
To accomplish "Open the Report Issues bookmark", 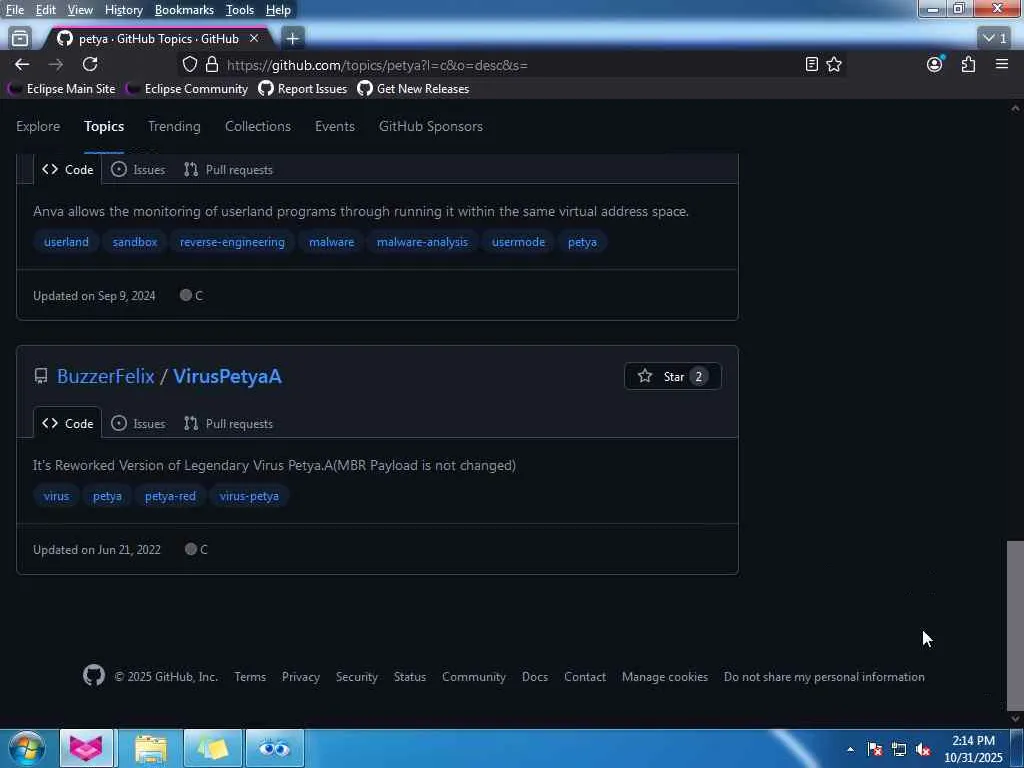I will [303, 89].
